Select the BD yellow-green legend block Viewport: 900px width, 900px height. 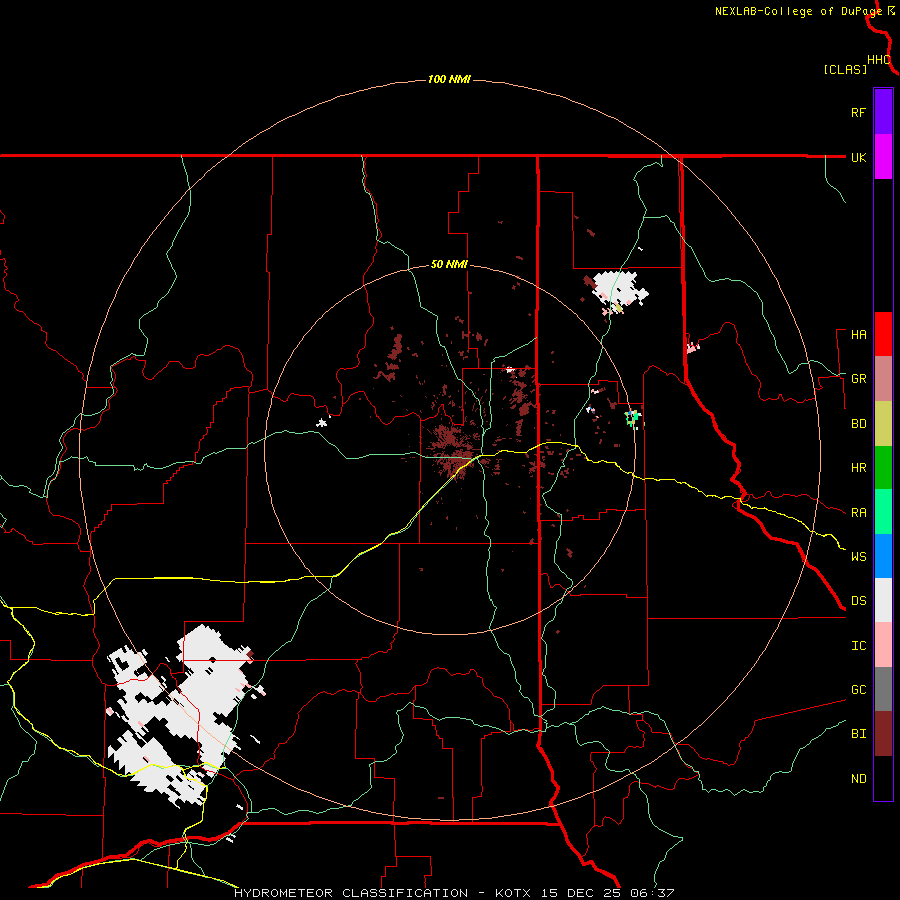pyautogui.click(x=883, y=424)
